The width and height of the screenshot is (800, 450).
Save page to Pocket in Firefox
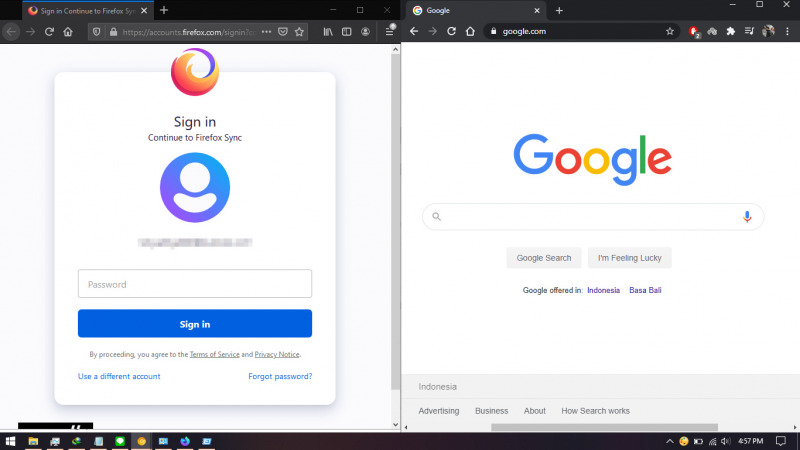point(283,32)
